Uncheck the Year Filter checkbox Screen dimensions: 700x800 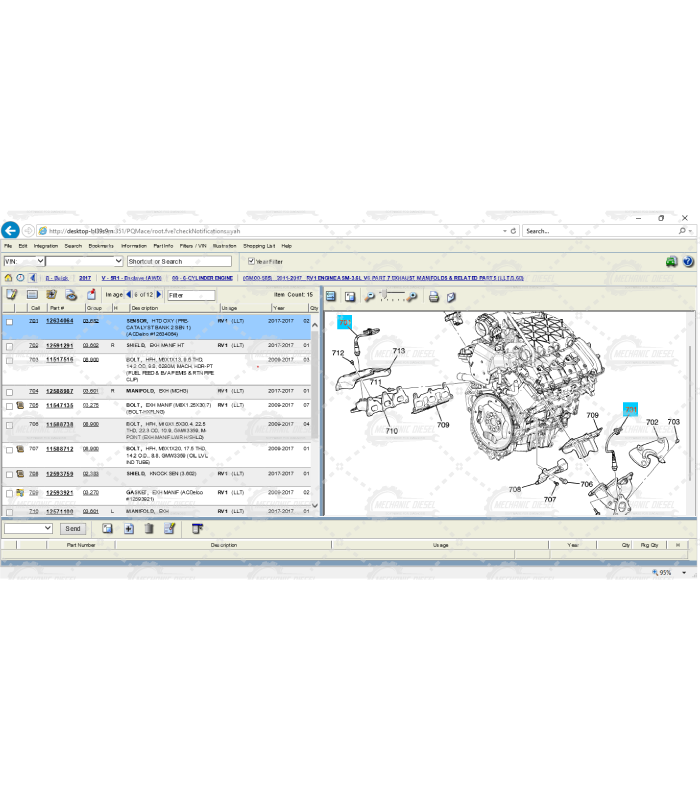coord(251,262)
